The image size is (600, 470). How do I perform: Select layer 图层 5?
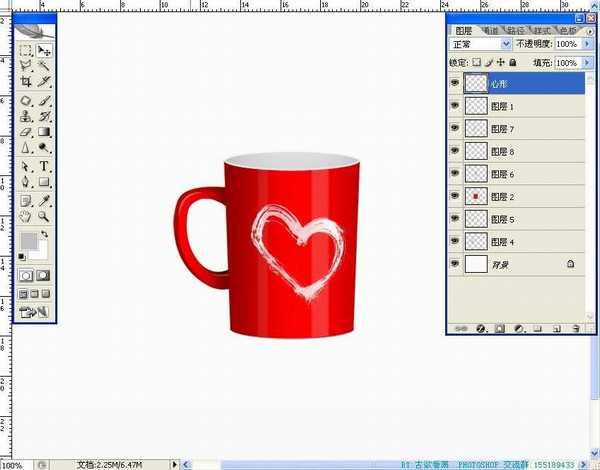pyautogui.click(x=501, y=219)
